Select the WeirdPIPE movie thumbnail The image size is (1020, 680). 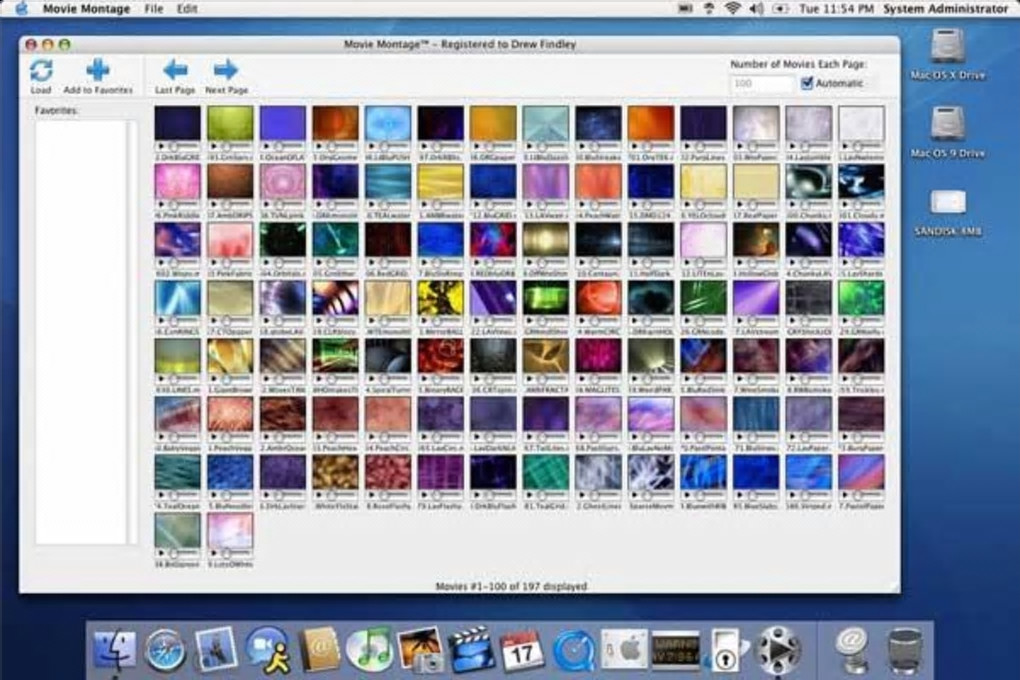pyautogui.click(x=651, y=355)
